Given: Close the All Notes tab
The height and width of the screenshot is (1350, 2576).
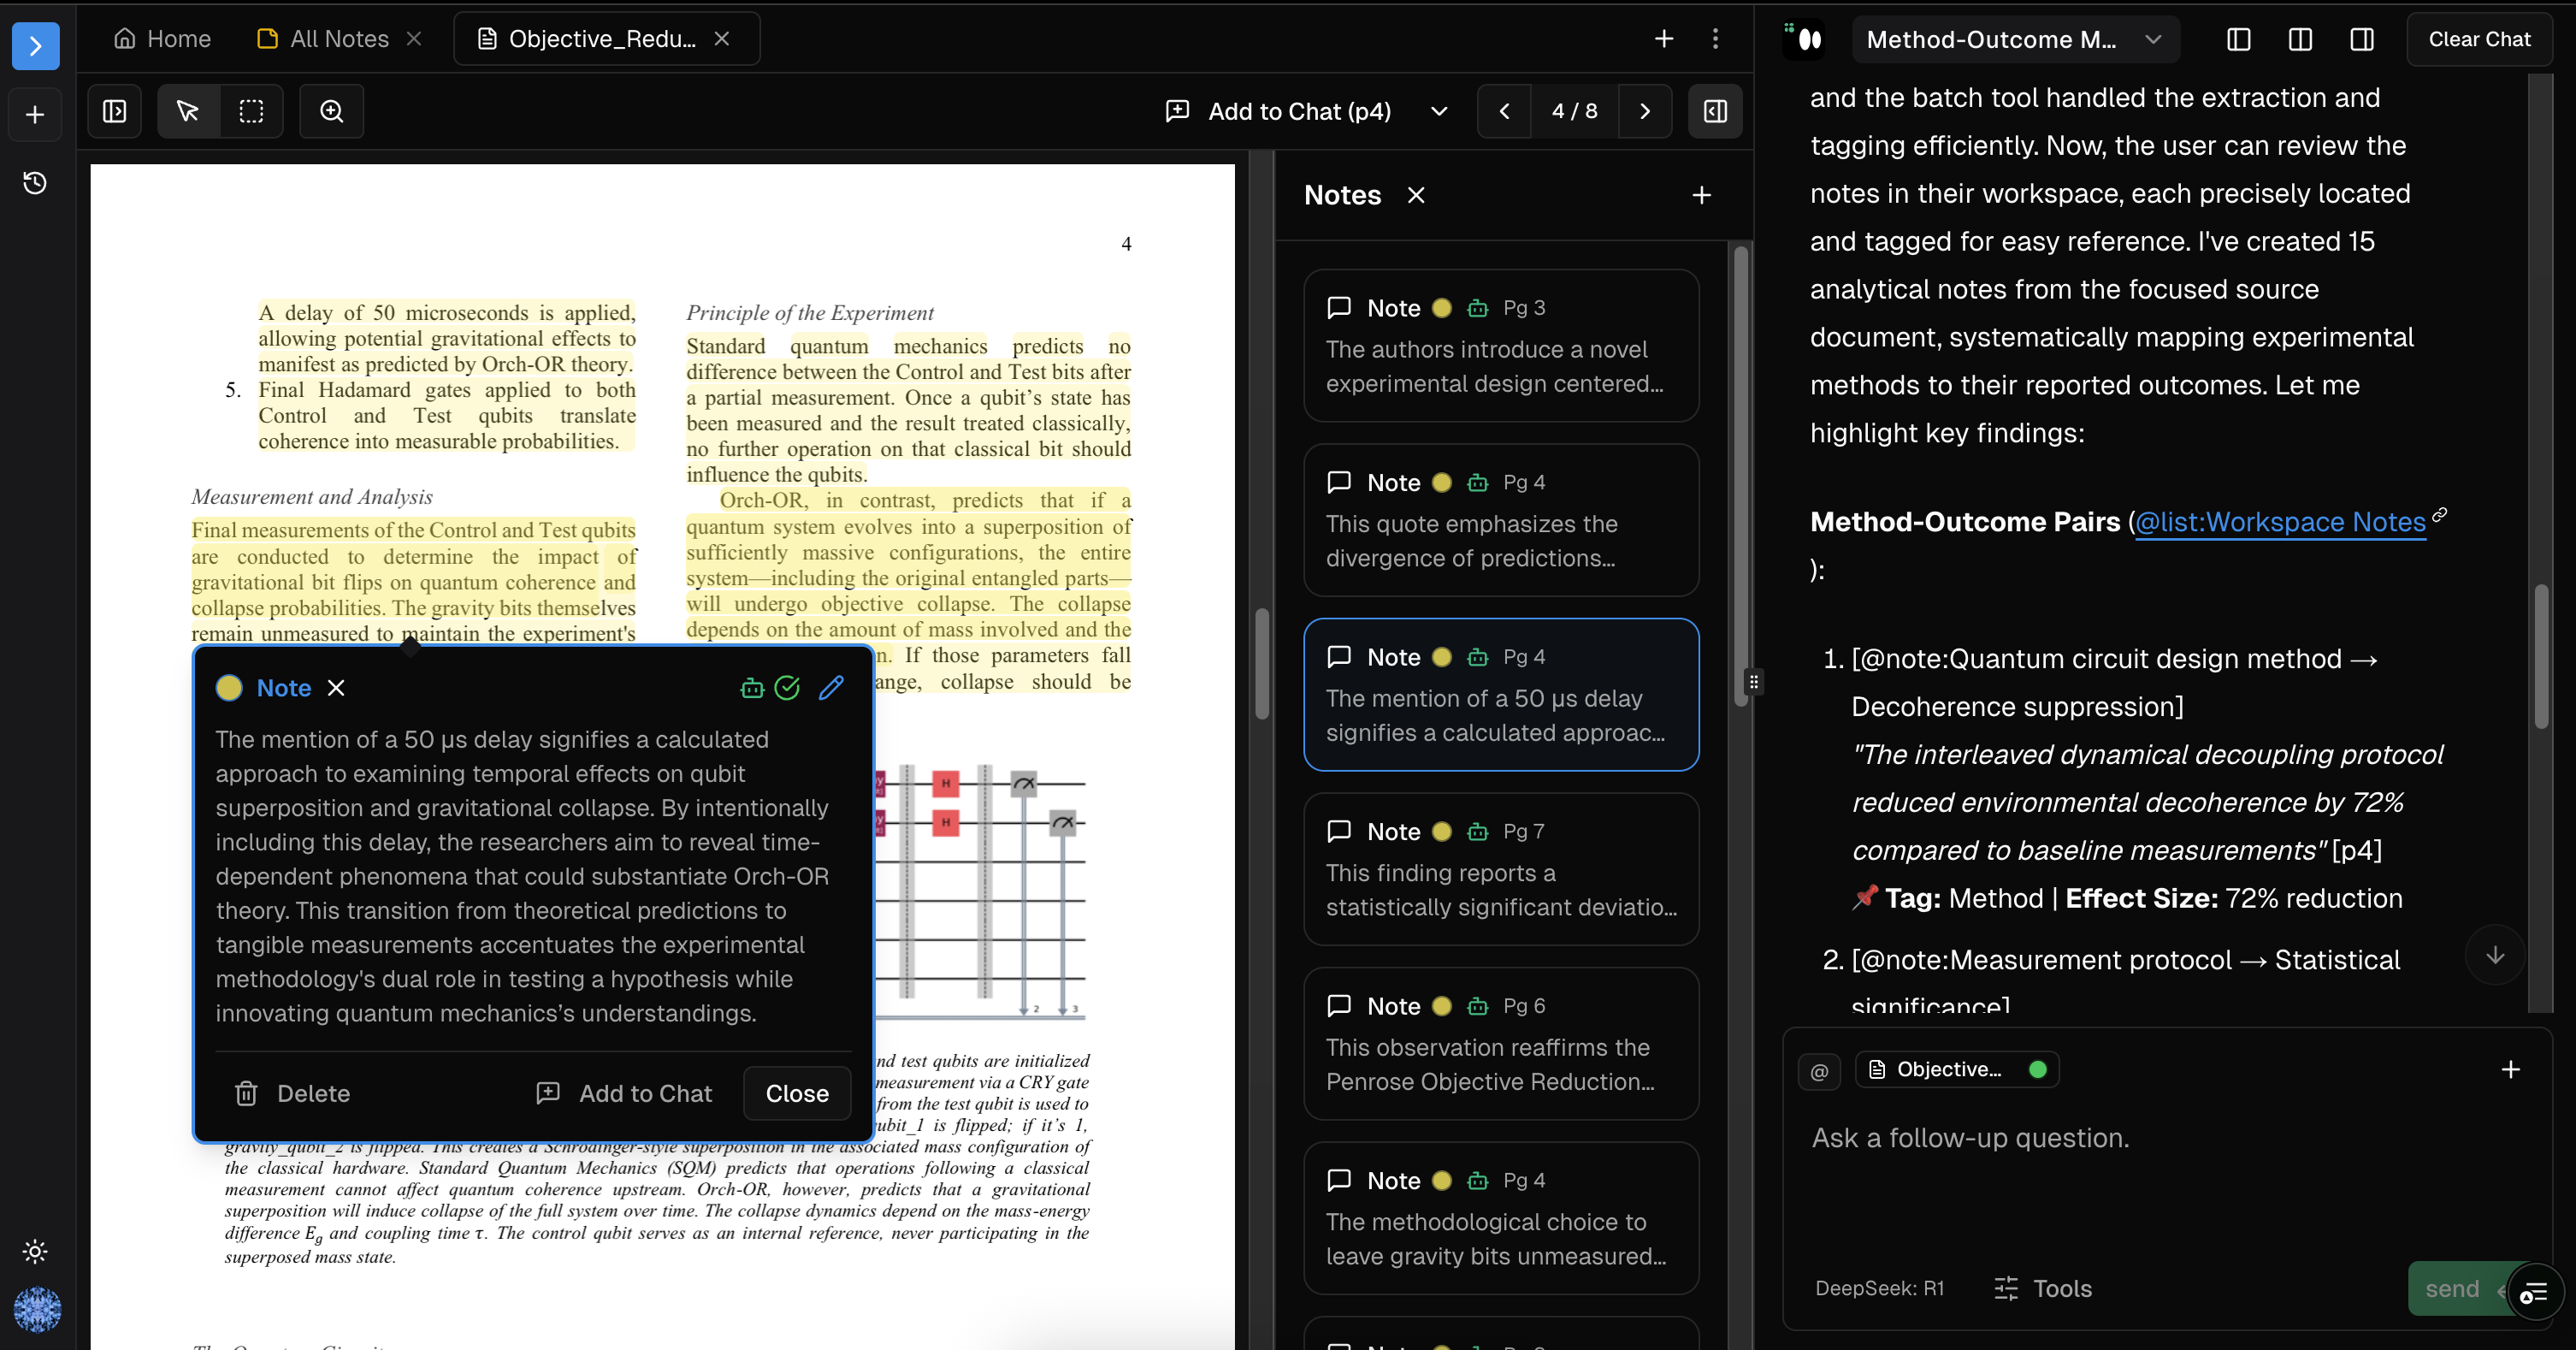Looking at the screenshot, I should point(414,39).
